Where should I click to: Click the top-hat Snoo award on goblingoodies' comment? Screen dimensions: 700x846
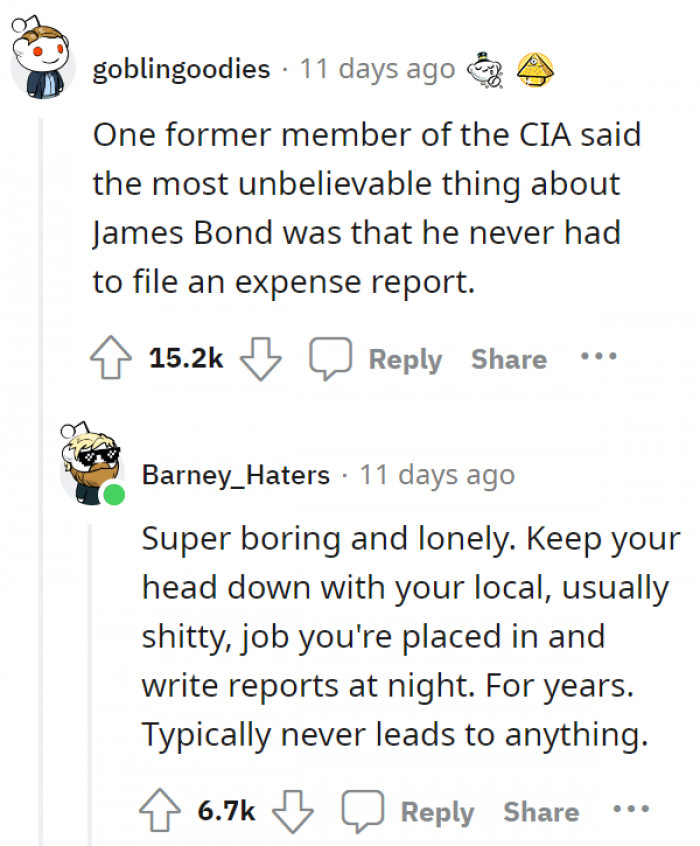[484, 67]
